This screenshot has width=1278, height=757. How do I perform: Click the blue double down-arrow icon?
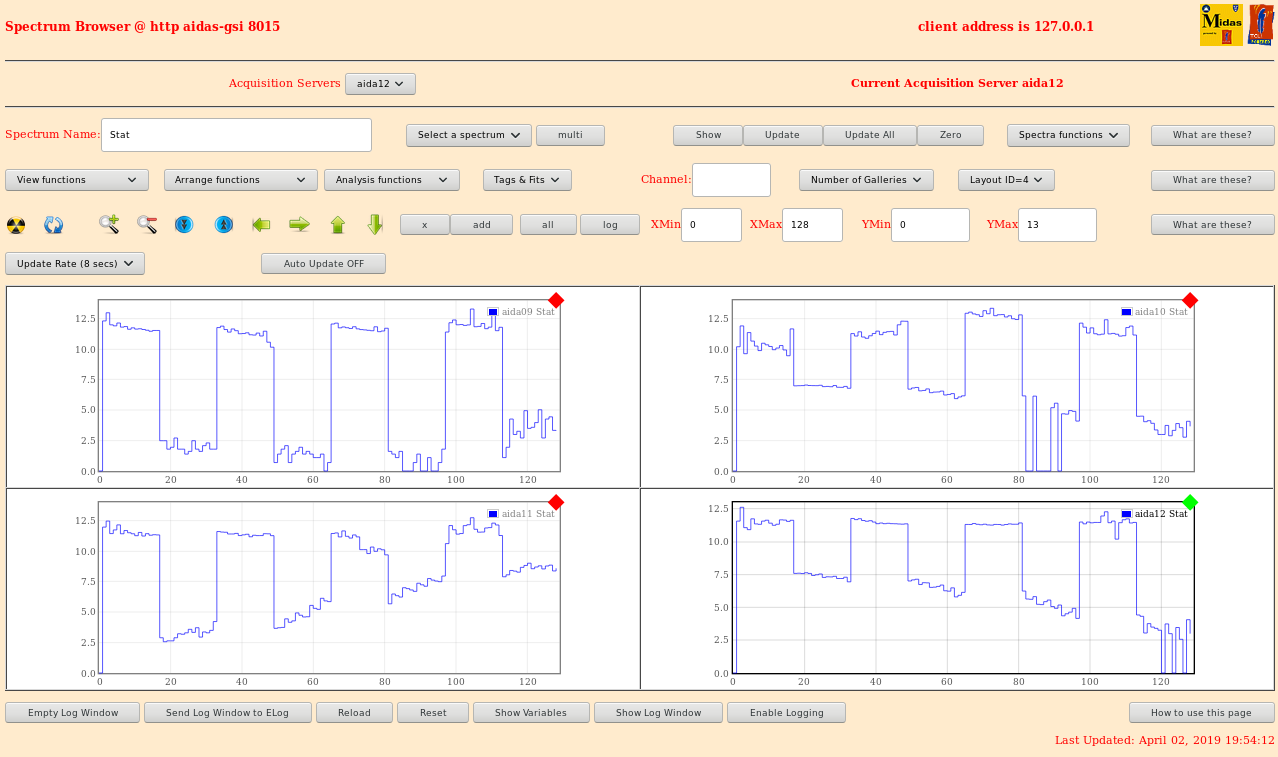pyautogui.click(x=184, y=225)
